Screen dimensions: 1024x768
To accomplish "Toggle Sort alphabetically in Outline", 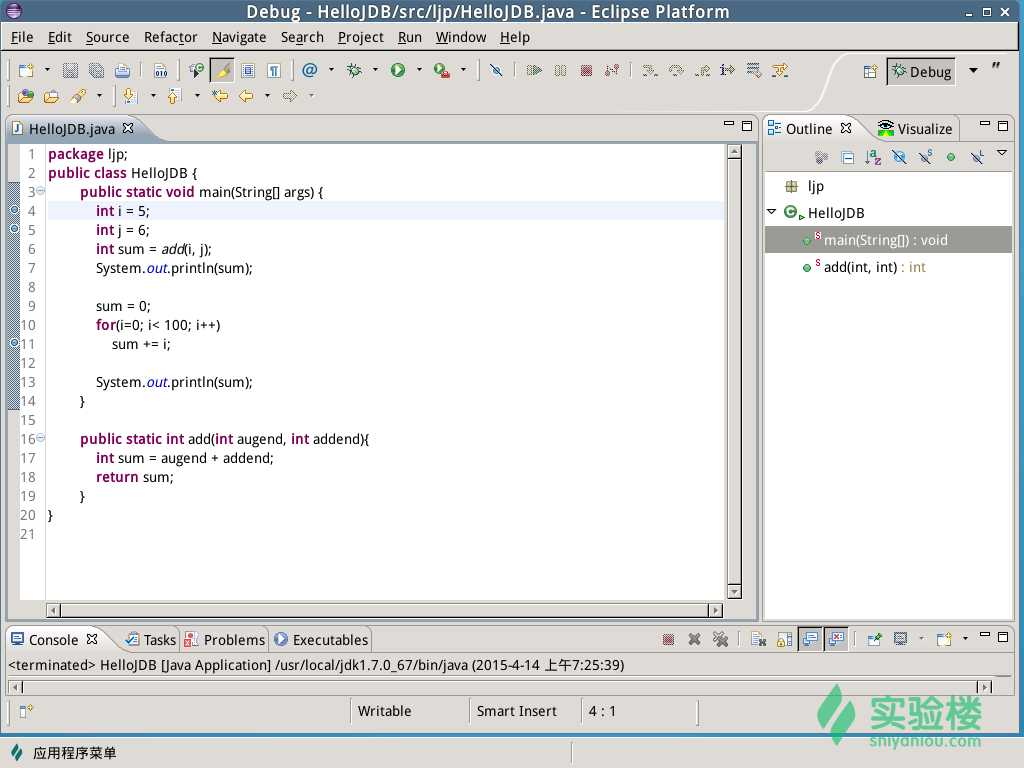I will [873, 157].
